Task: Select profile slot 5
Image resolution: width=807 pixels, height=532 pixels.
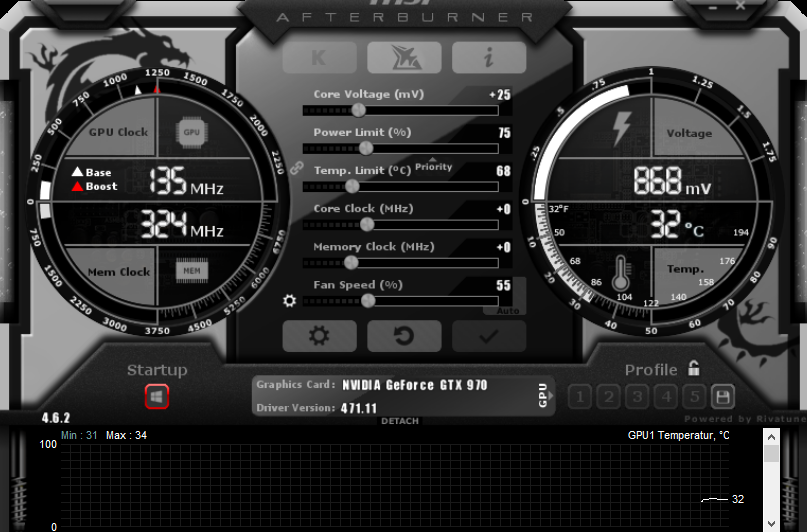Action: click(695, 397)
